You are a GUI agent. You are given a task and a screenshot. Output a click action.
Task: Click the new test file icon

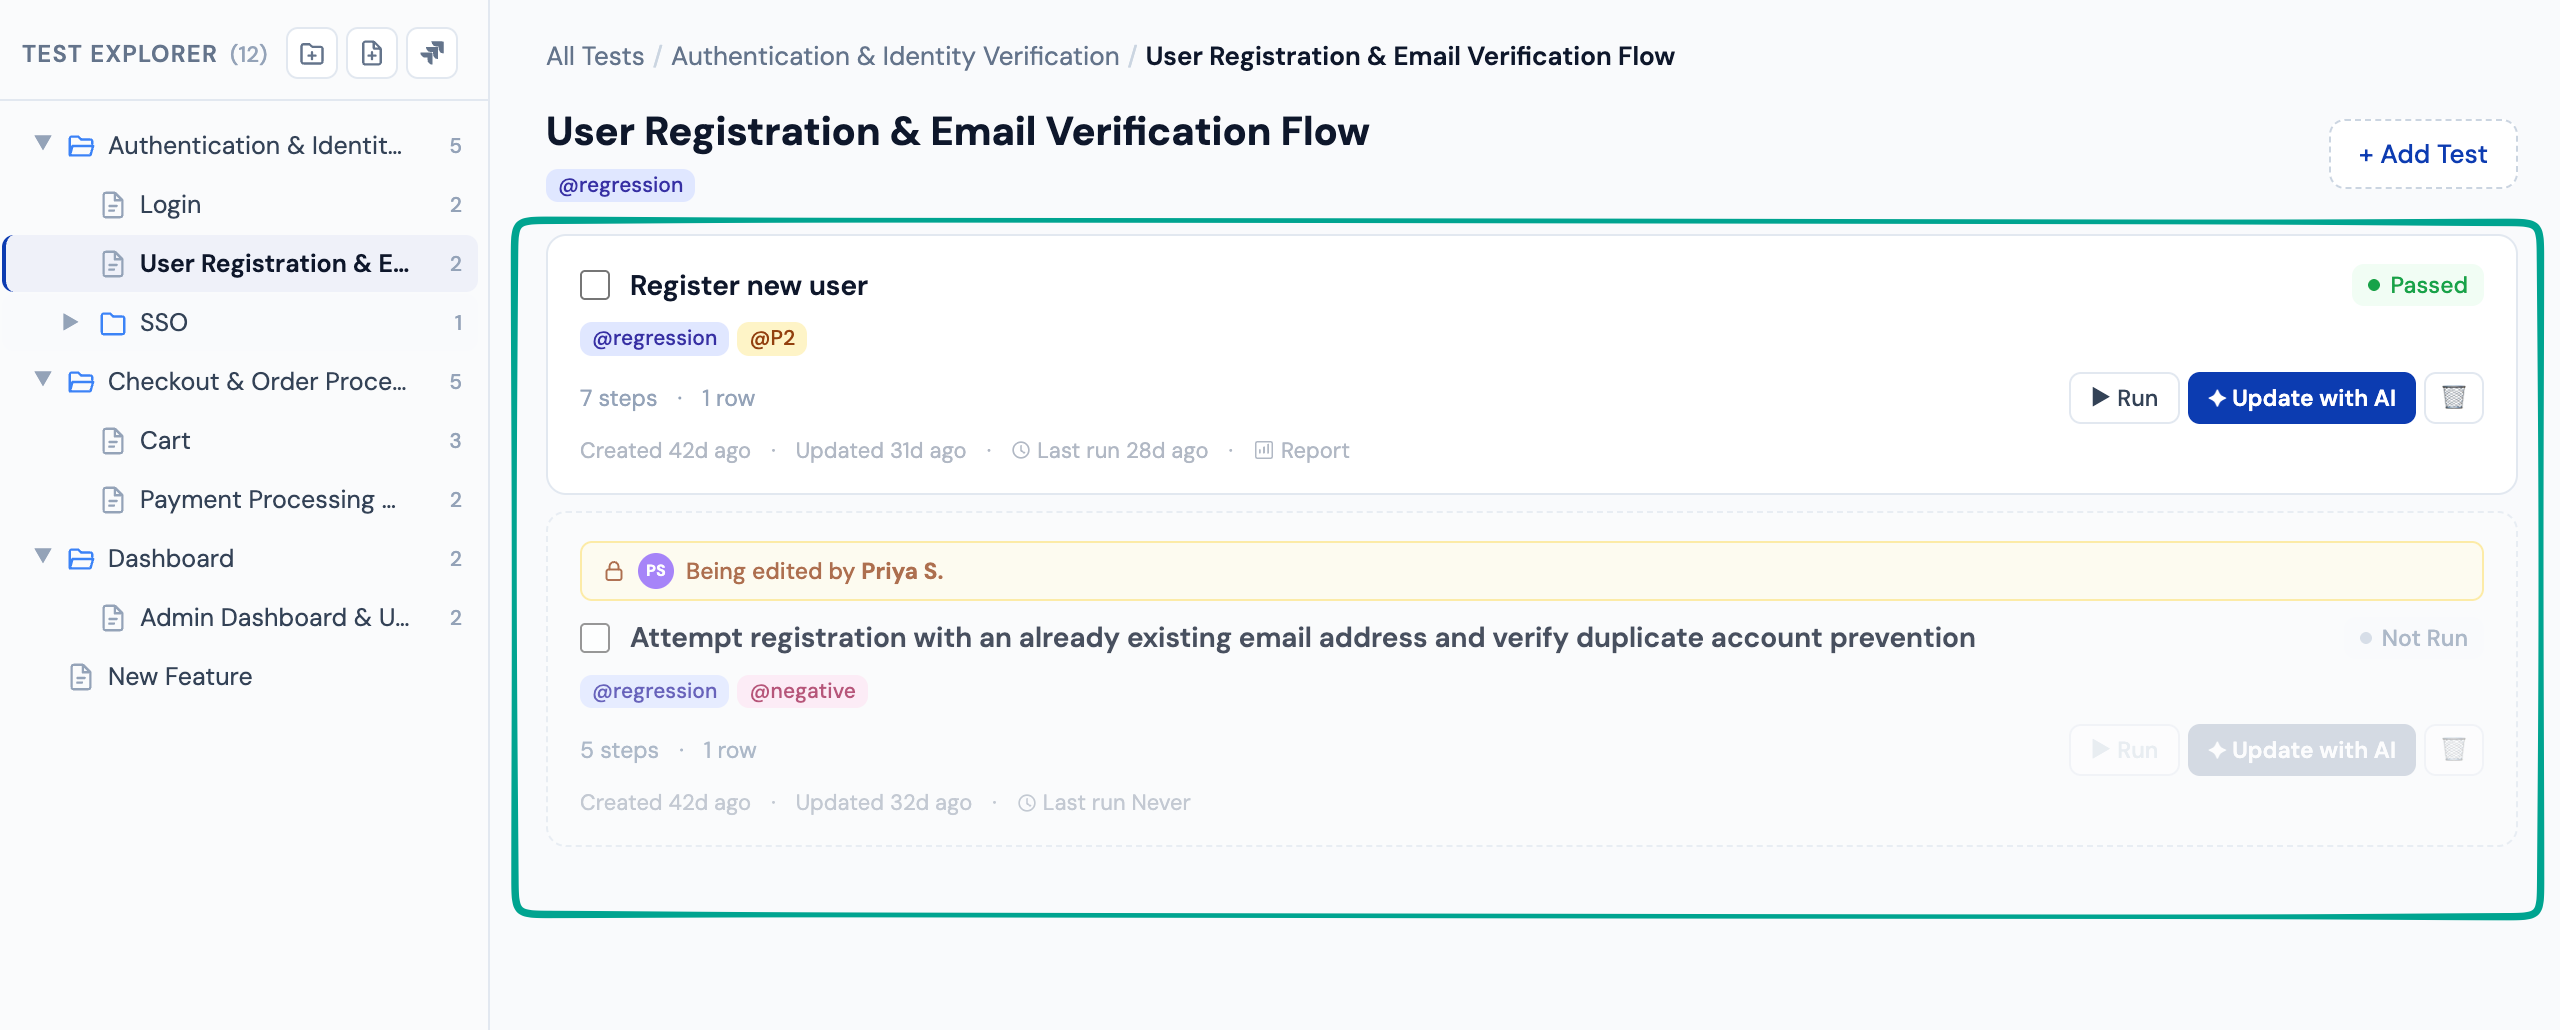coord(372,54)
